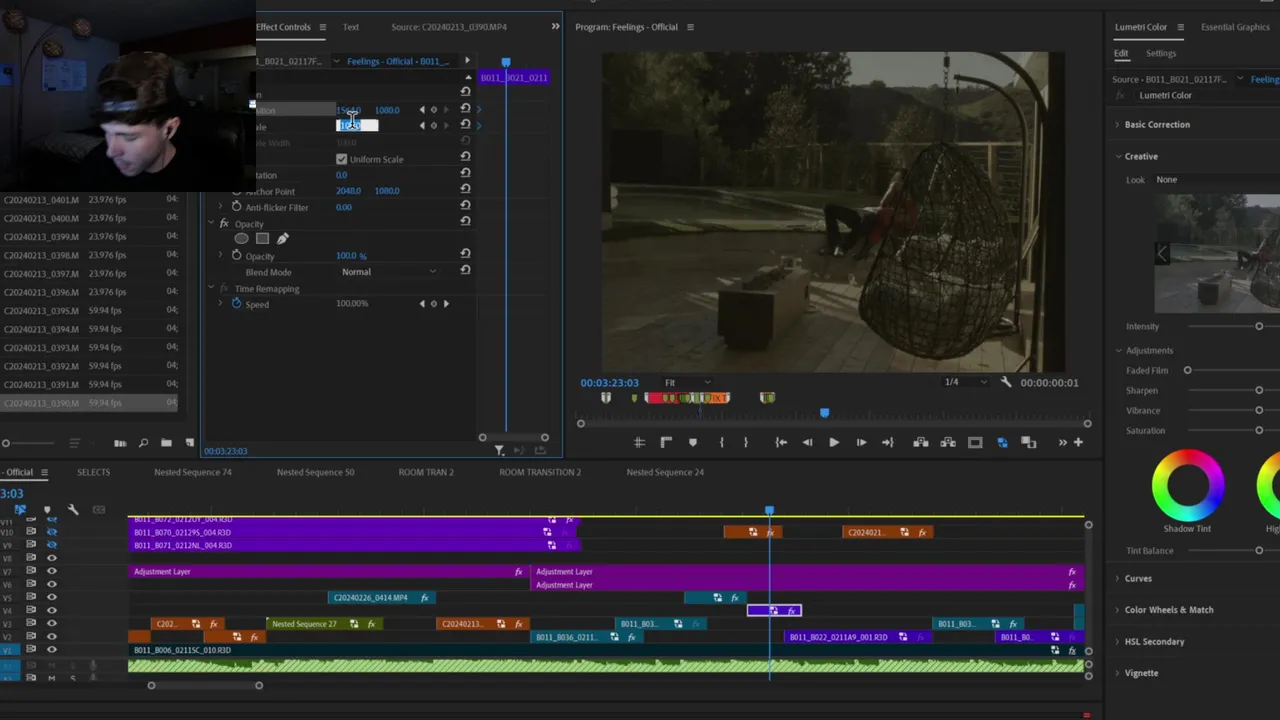Open timeline display settings wrench

pyautogui.click(x=73, y=510)
